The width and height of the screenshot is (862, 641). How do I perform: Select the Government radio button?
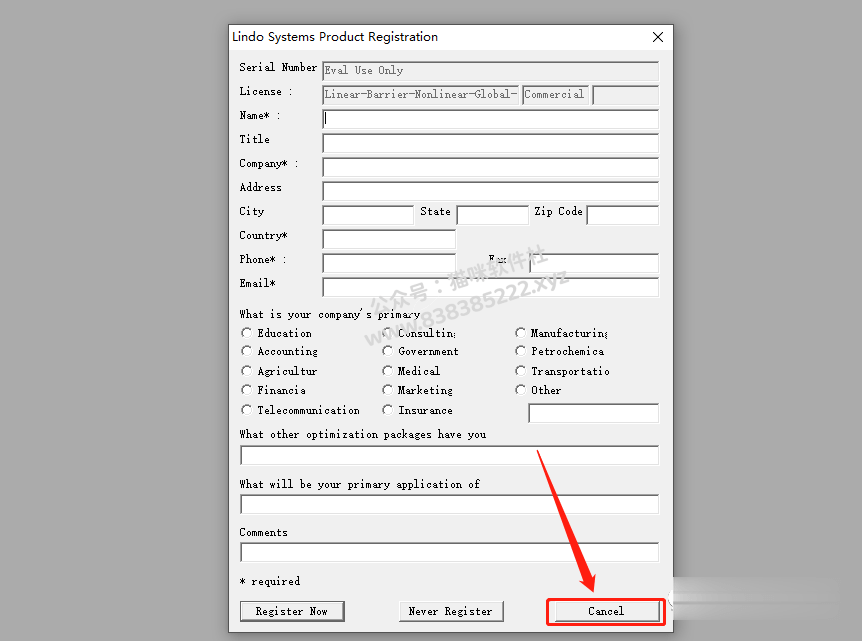[x=388, y=351]
